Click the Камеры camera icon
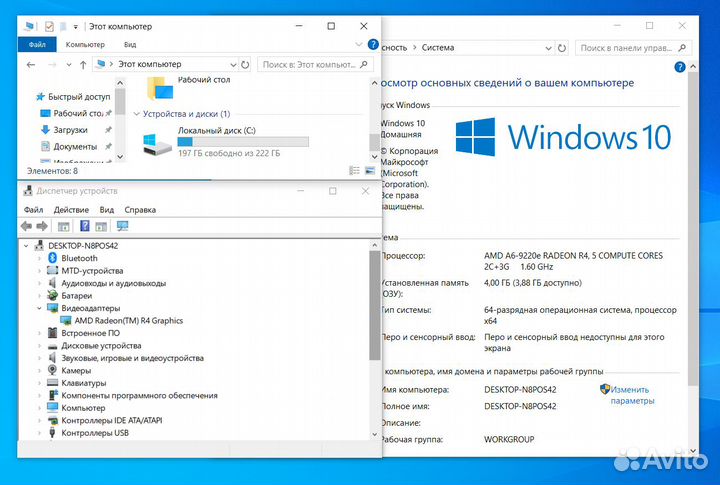The height and width of the screenshot is (485, 720). [52, 370]
